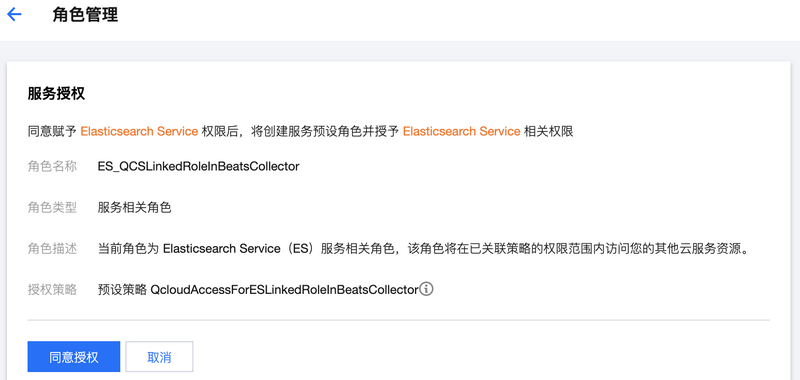The image size is (800, 380).
Task: Click the 角色名称 label
Action: [x=52, y=167]
